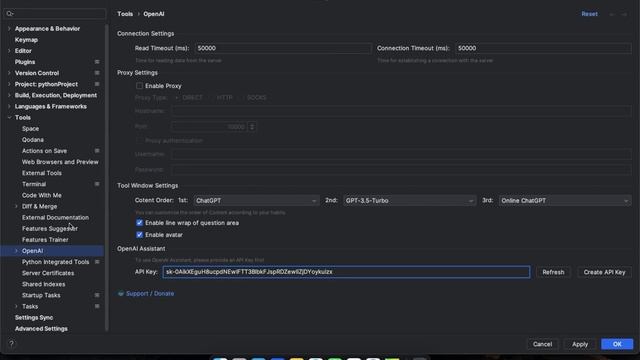Click project-level icon beside Actions on Save
The image size is (640, 360).
[x=97, y=151]
